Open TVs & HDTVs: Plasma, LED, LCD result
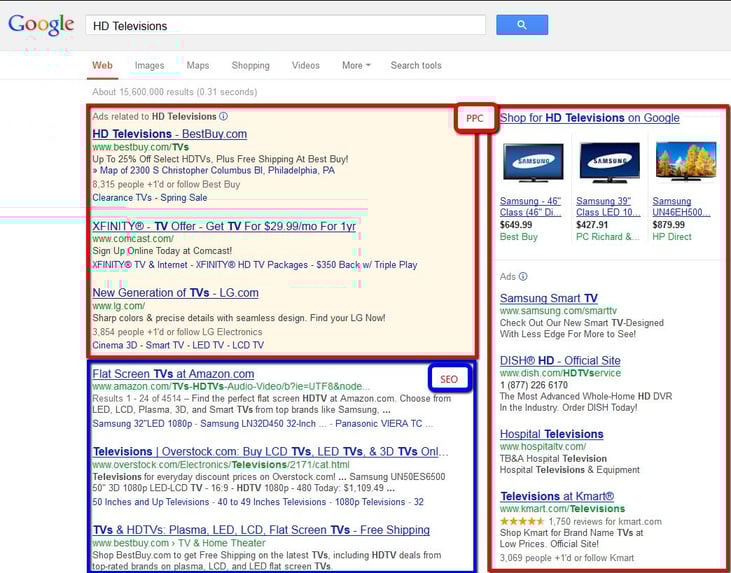731x573 pixels. (261, 530)
